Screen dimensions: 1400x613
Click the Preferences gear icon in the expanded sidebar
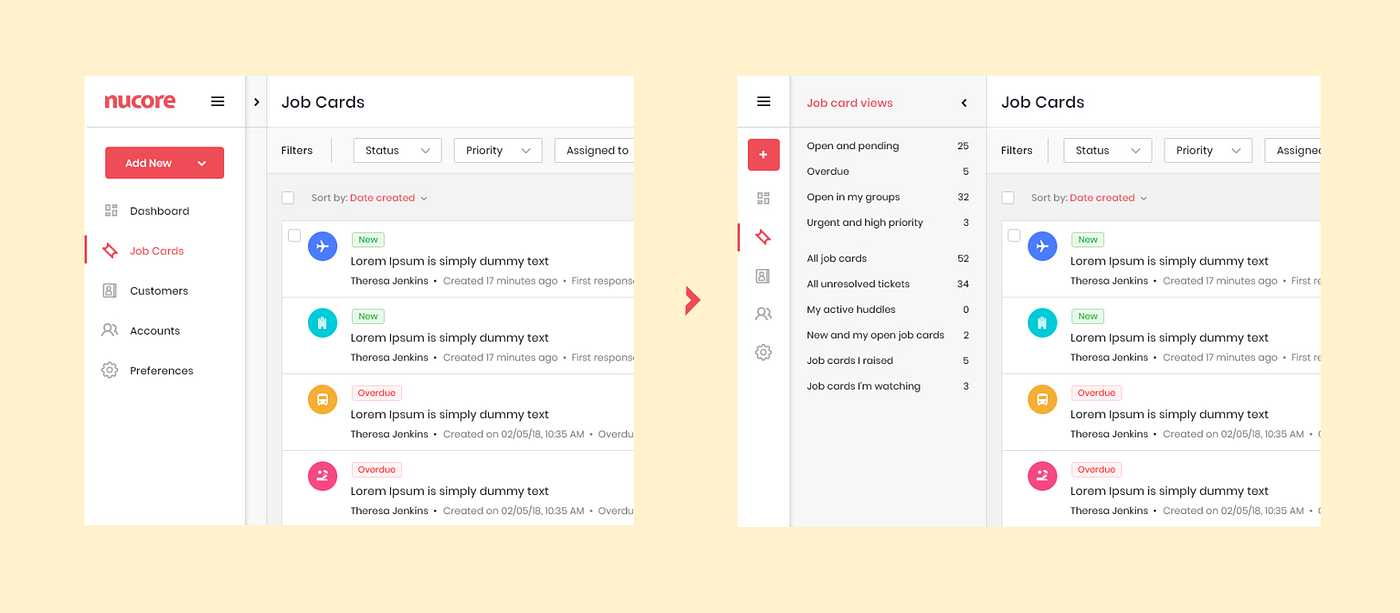[110, 370]
